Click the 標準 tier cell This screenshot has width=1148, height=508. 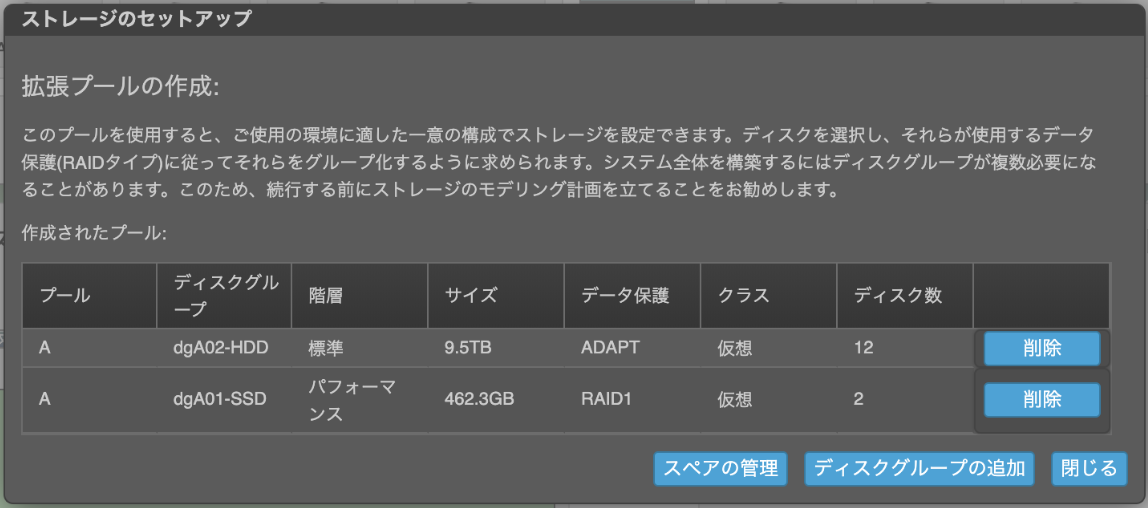point(359,348)
